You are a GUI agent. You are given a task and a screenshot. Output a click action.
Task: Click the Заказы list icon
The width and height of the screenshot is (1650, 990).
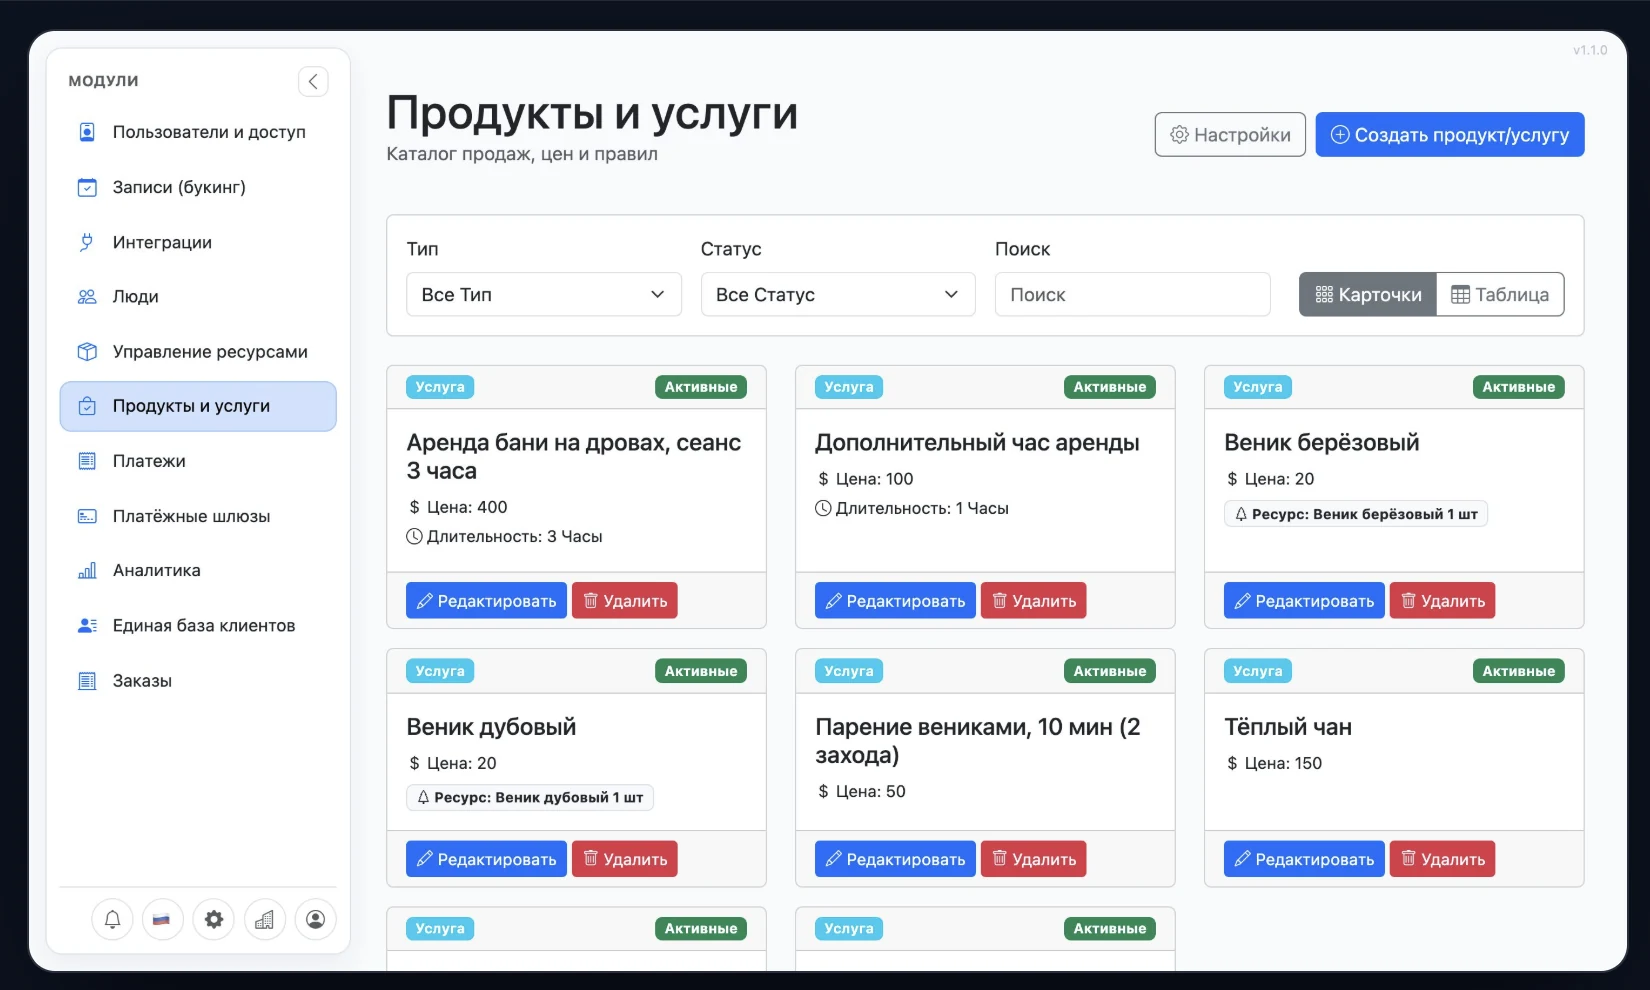coord(87,681)
